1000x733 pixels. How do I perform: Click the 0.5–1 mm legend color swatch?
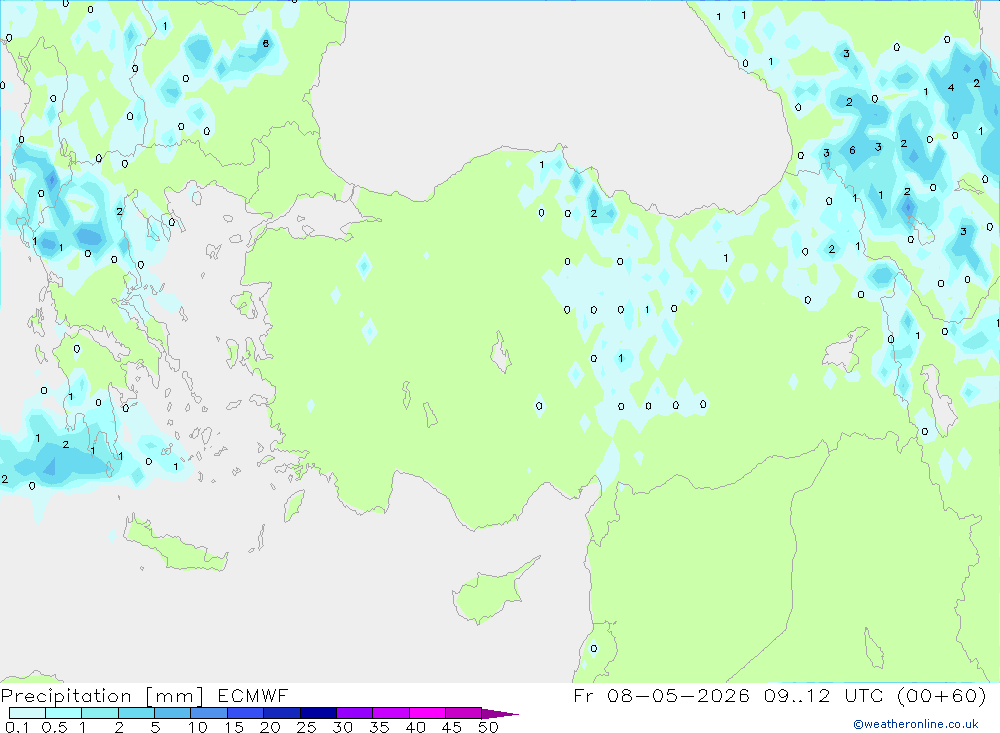pos(64,713)
